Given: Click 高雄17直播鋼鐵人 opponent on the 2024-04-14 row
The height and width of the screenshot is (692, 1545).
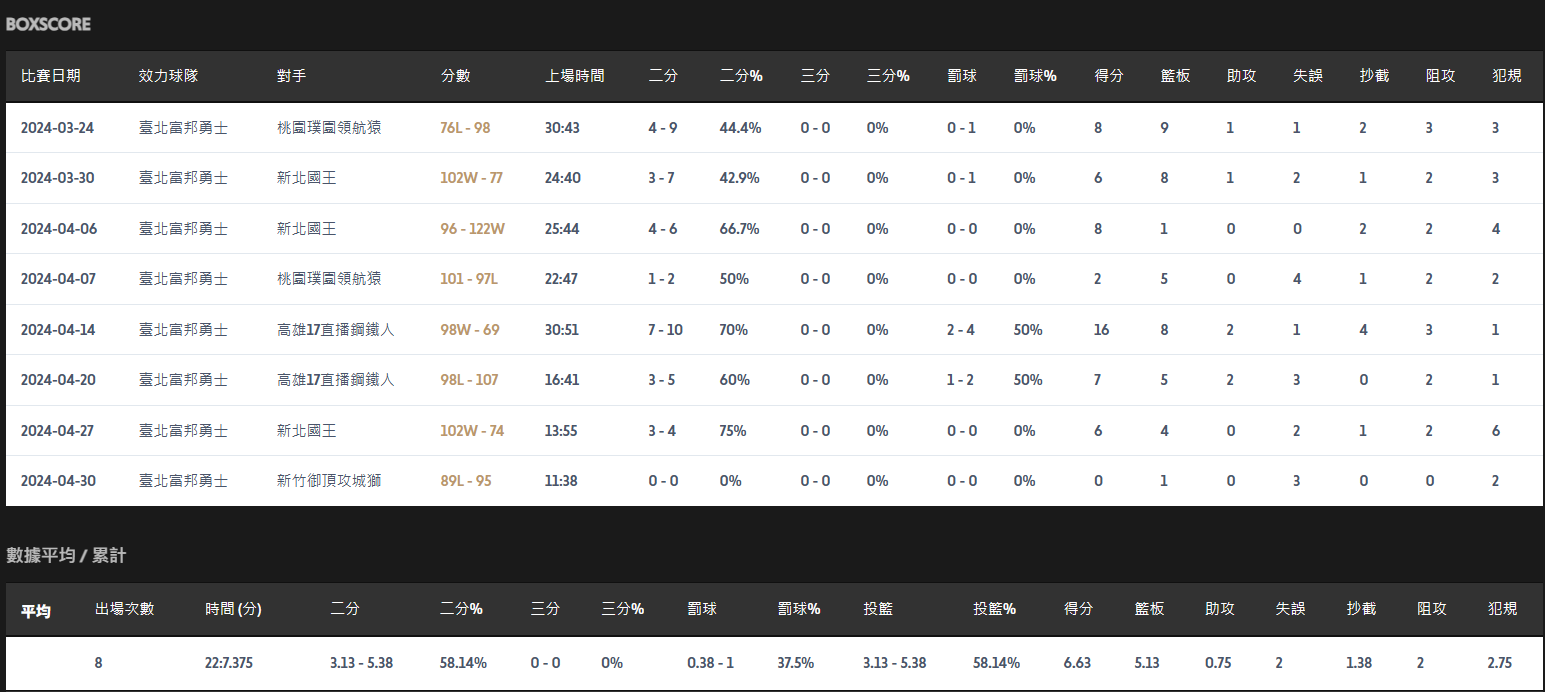Looking at the screenshot, I should pos(335,330).
